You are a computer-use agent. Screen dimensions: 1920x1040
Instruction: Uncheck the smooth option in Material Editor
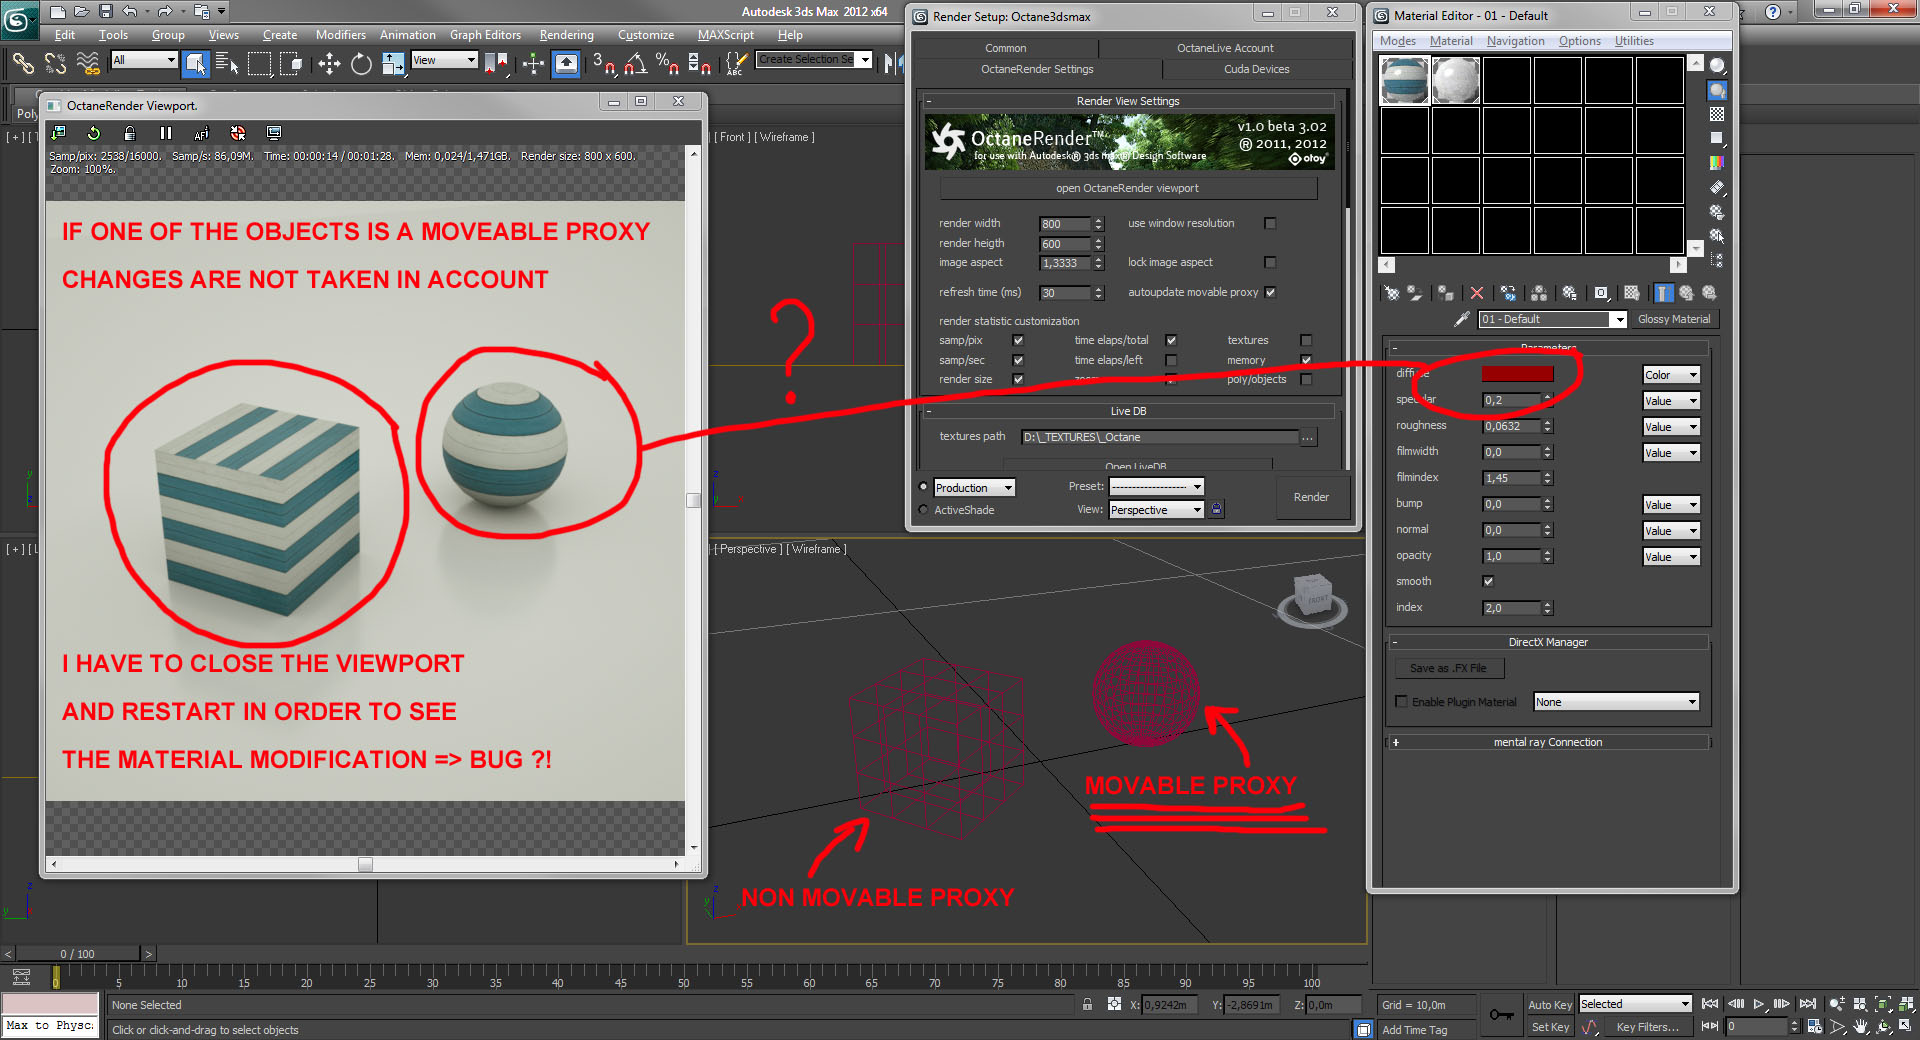point(1488,581)
